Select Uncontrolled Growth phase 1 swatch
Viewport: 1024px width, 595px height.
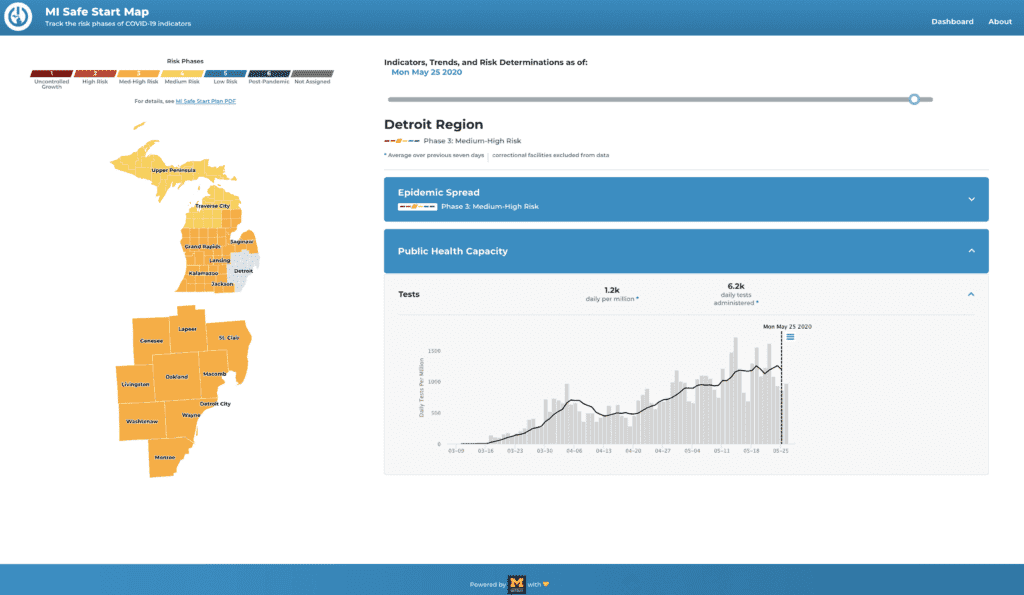(x=52, y=74)
